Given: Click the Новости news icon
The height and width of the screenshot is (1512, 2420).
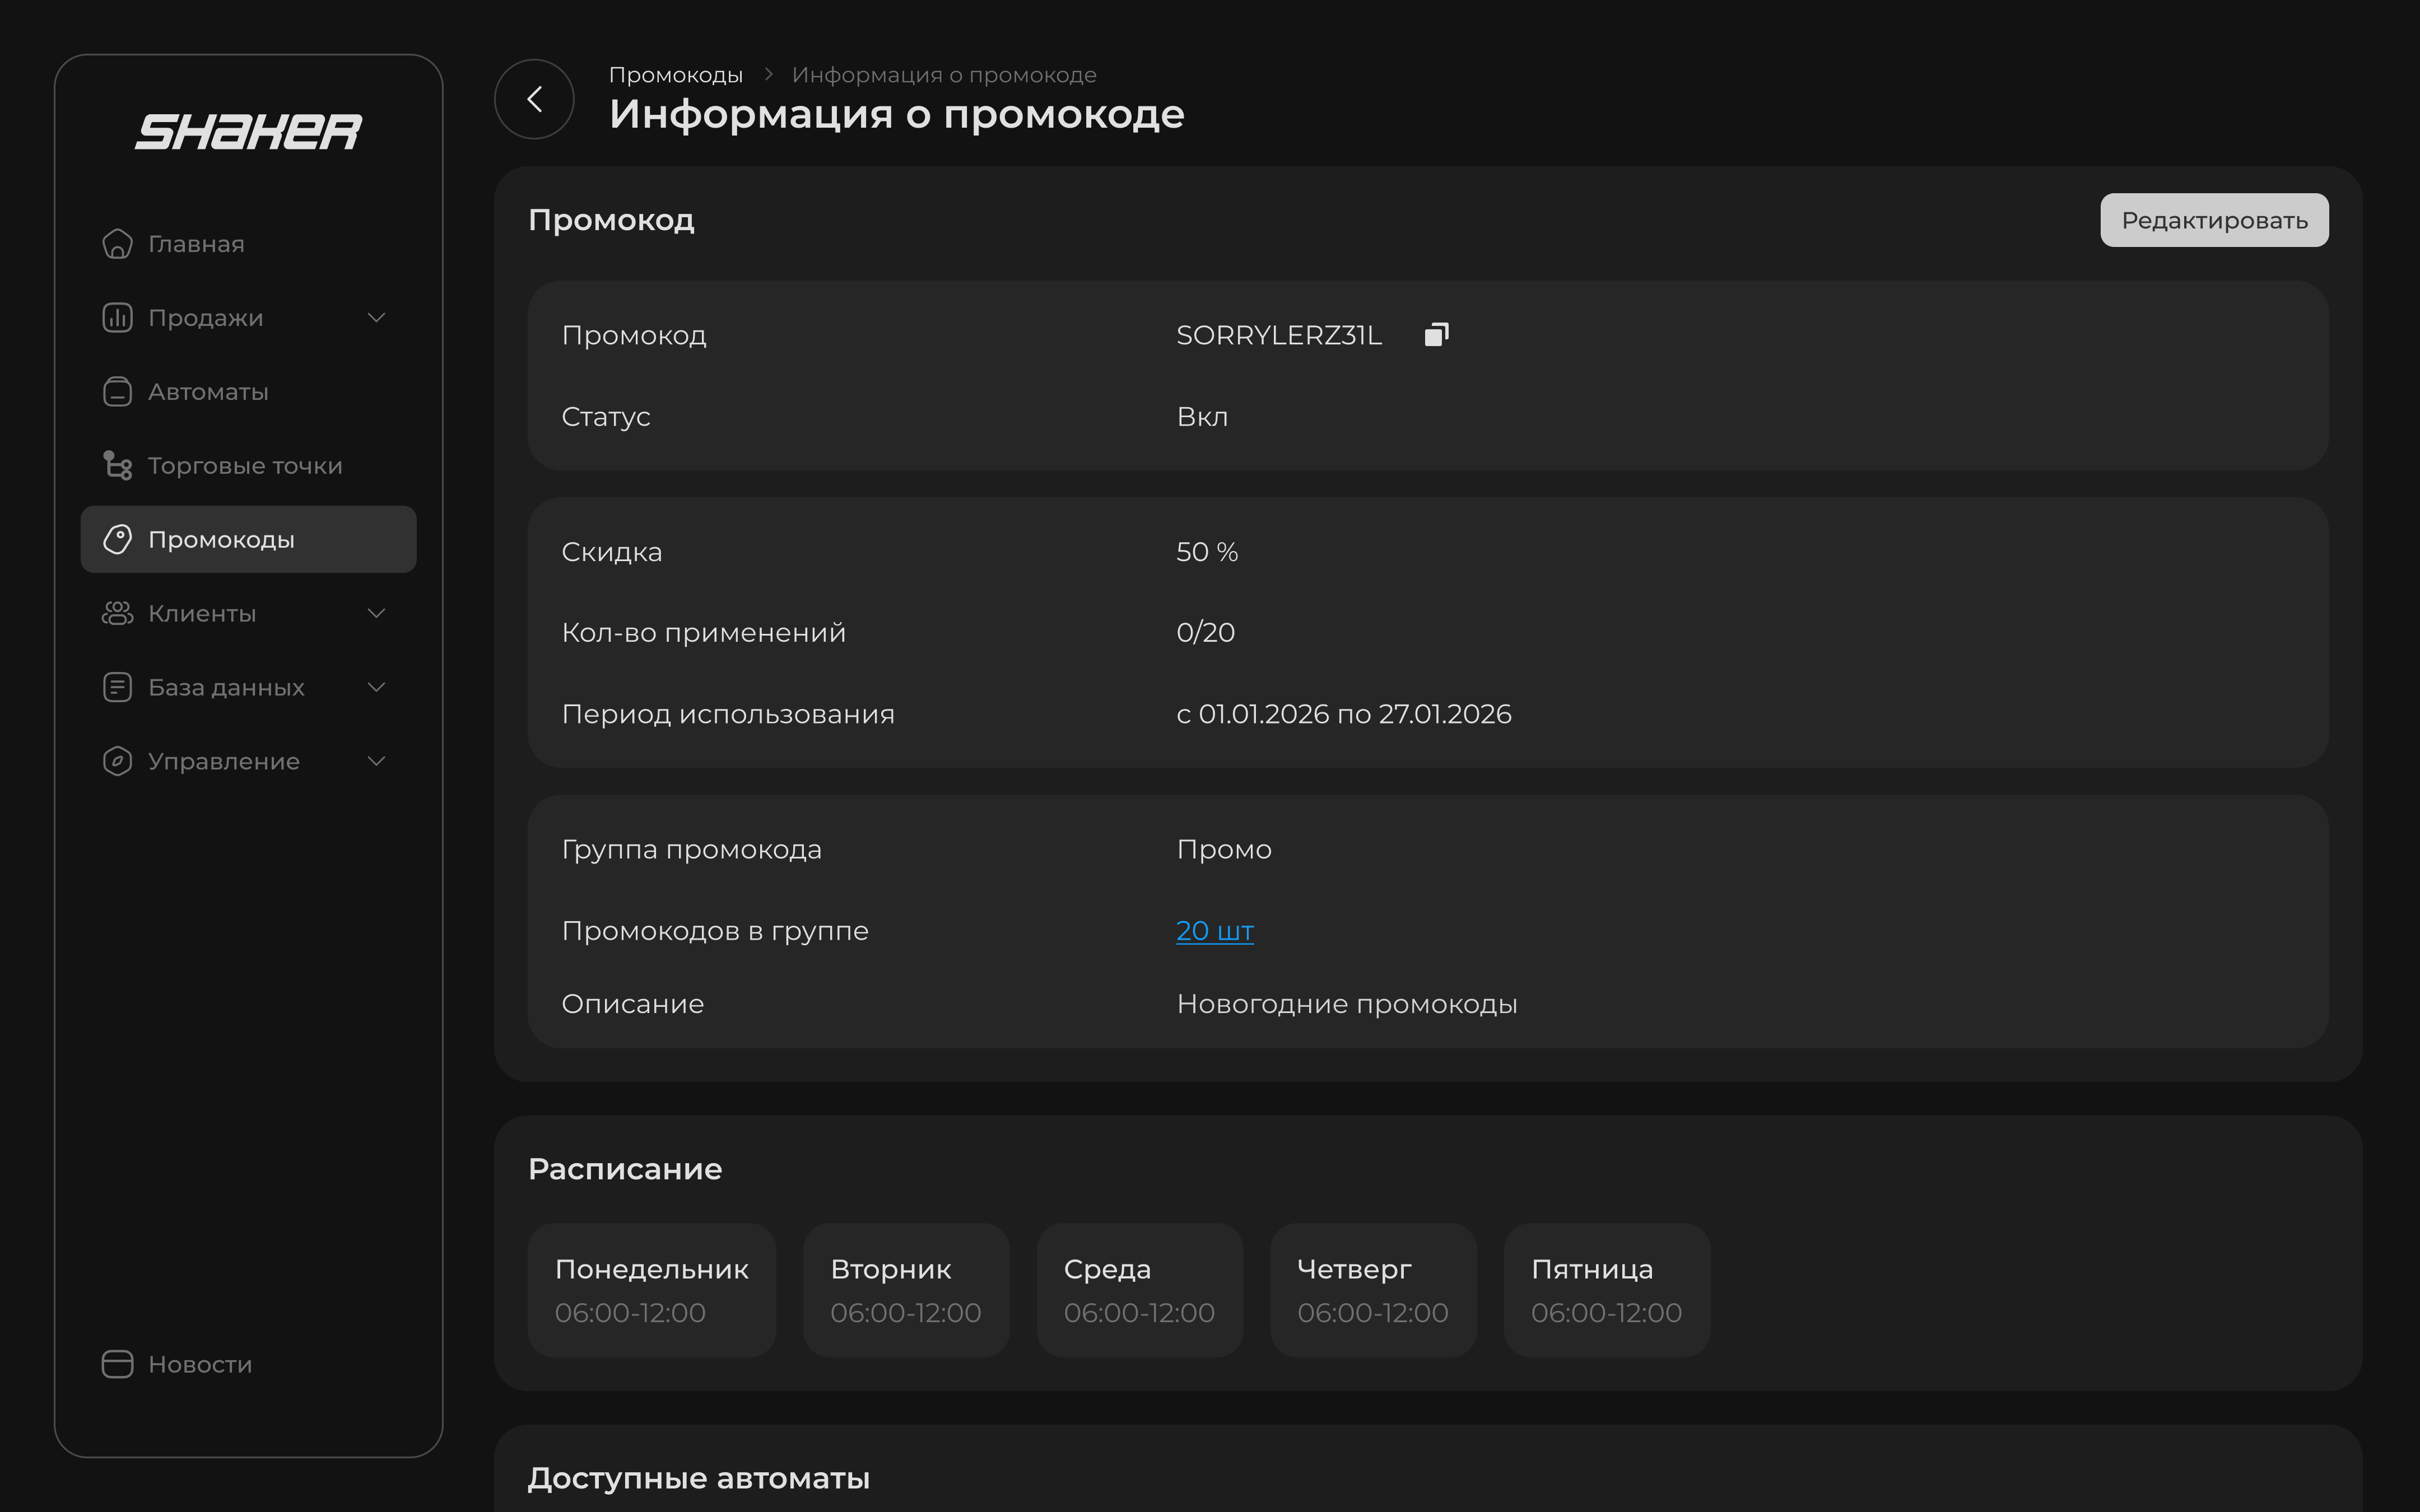Looking at the screenshot, I should [x=117, y=1364].
